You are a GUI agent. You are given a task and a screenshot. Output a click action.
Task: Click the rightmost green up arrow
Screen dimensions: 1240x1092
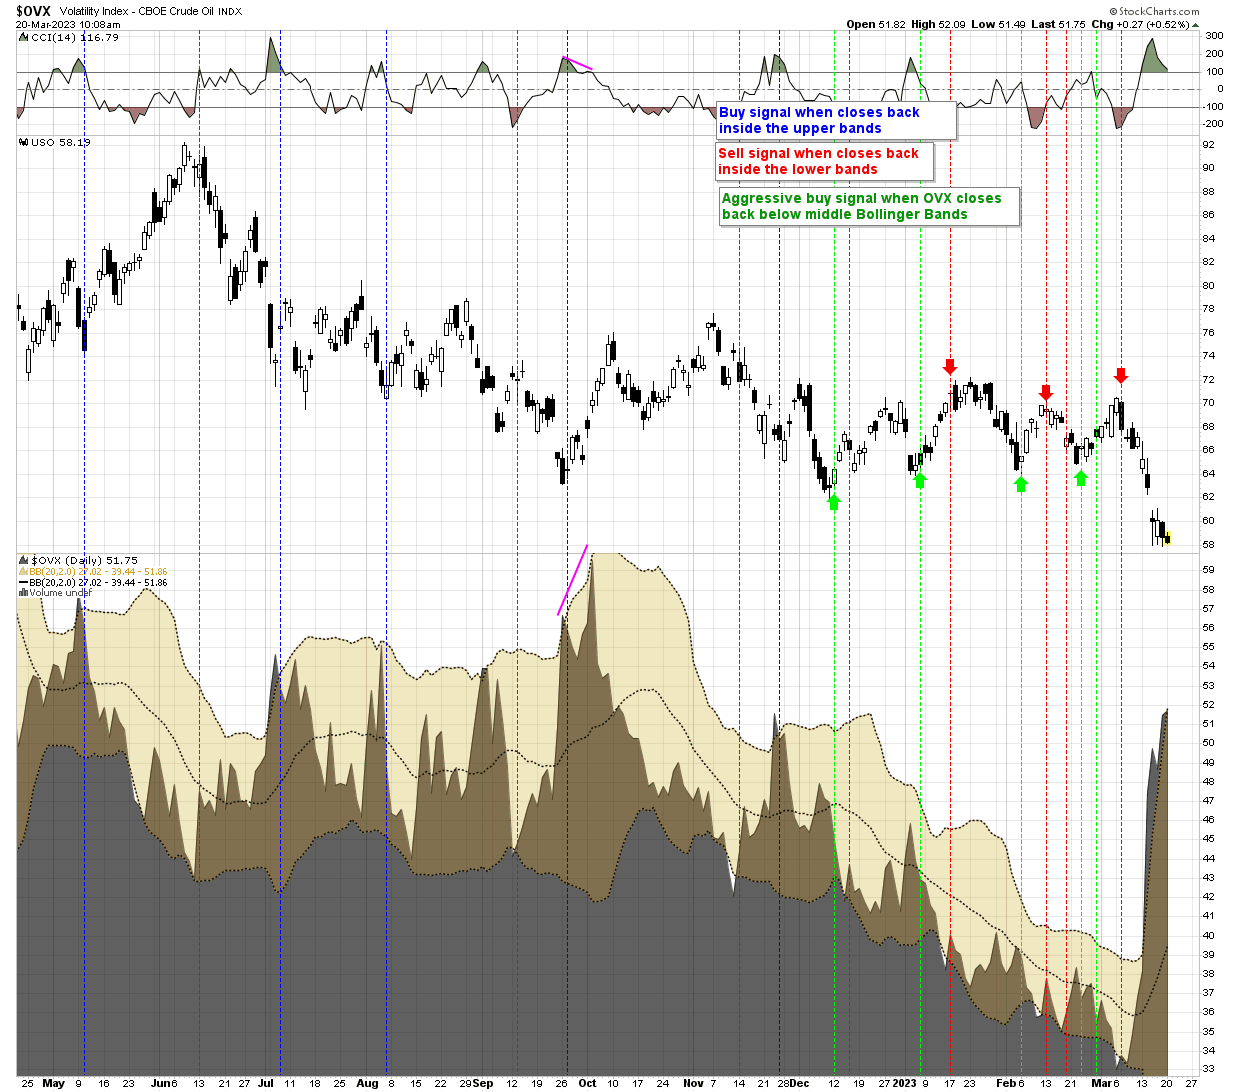tap(1081, 478)
